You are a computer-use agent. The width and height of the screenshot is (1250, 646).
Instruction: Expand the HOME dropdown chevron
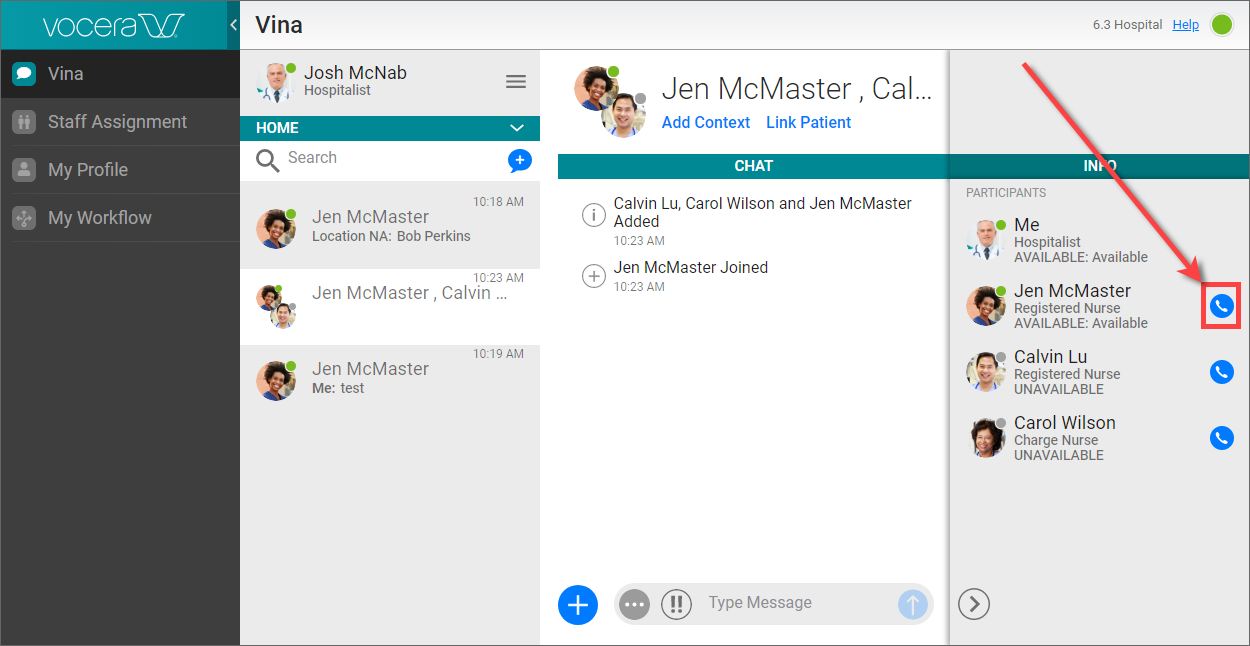point(517,128)
